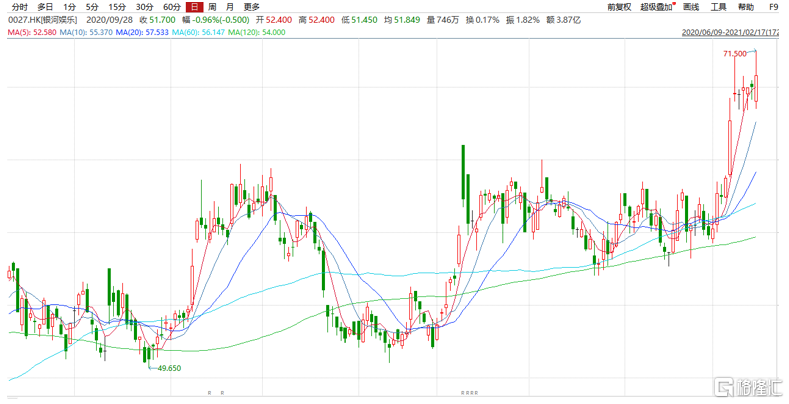Select the 月 monthly period tab
This screenshot has width=789, height=404.
tap(229, 7)
